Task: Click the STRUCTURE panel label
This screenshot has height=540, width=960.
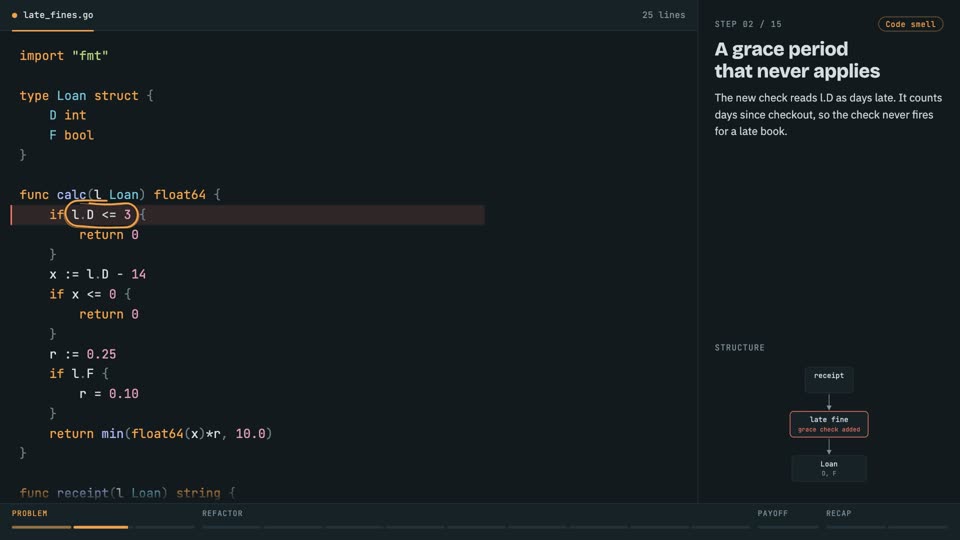Action: 739,347
